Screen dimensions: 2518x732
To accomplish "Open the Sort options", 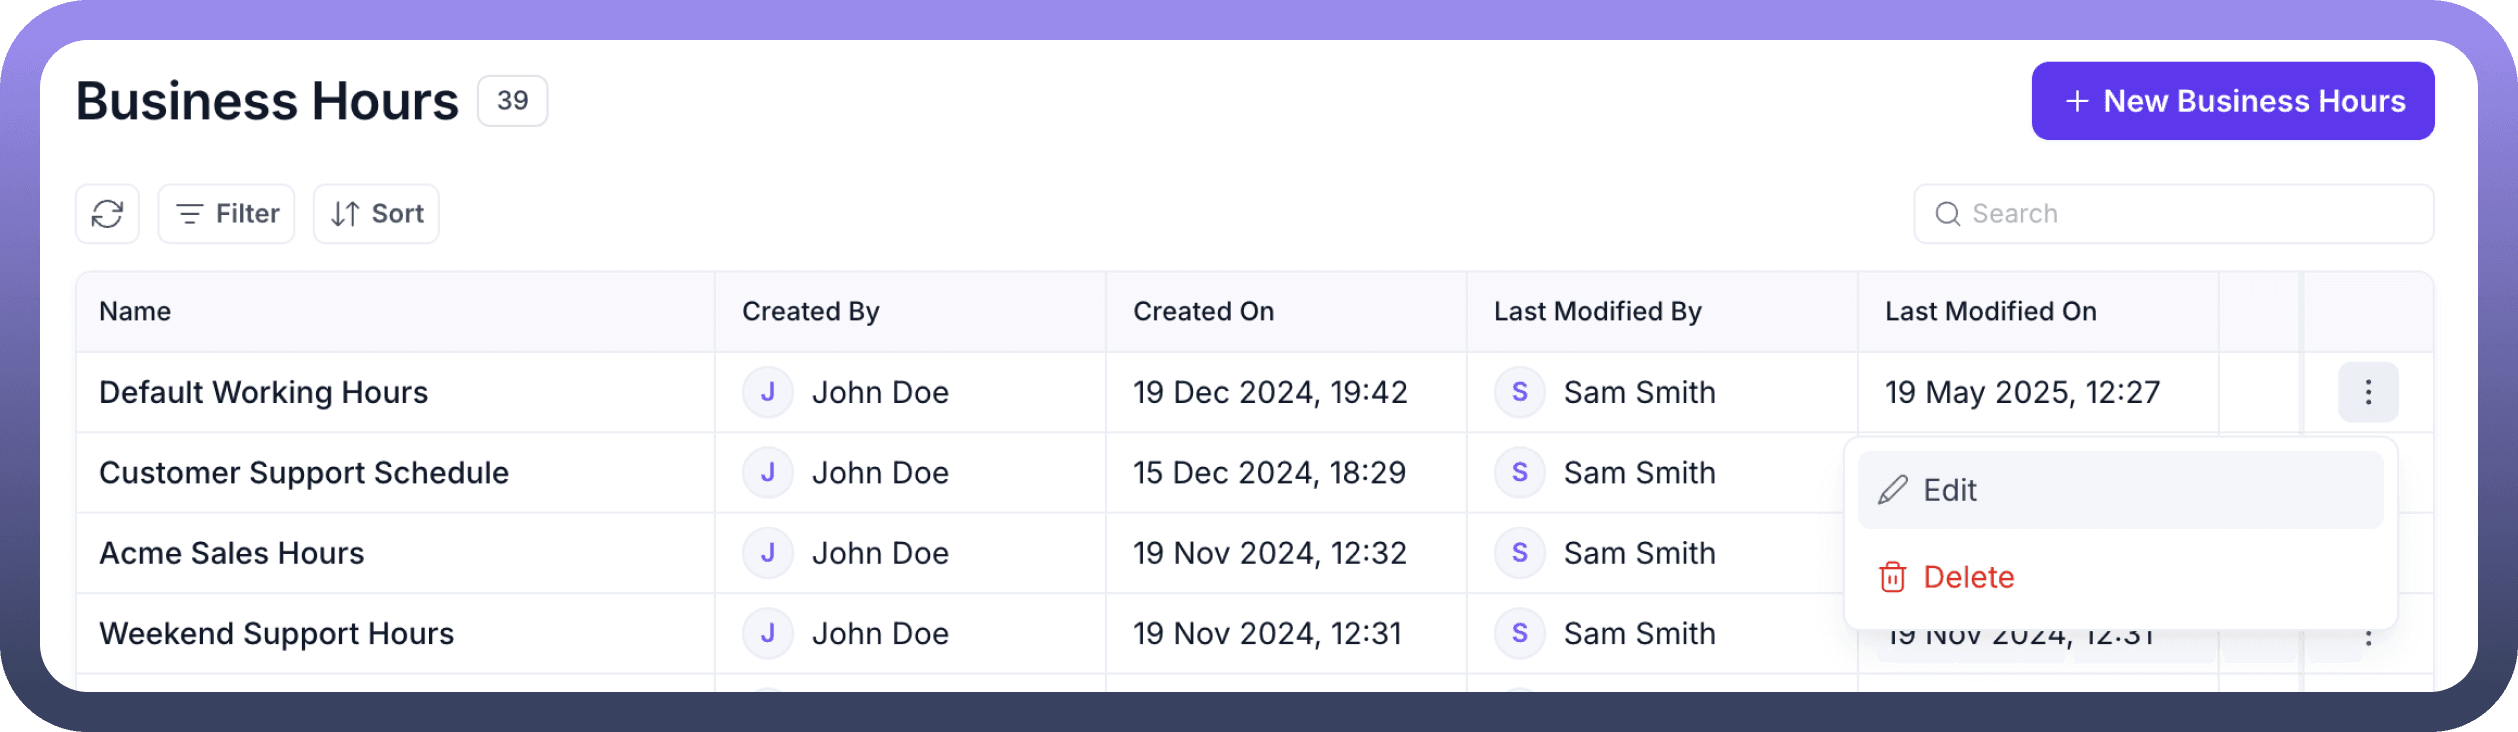I will tap(377, 214).
